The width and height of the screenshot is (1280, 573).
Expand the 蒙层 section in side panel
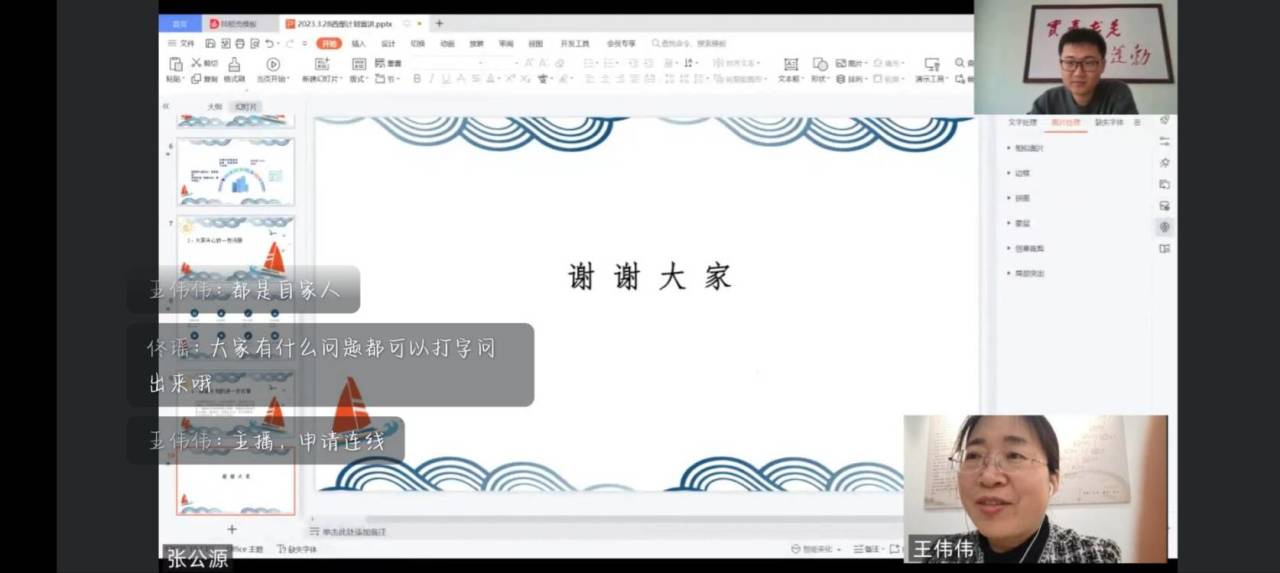click(1021, 223)
